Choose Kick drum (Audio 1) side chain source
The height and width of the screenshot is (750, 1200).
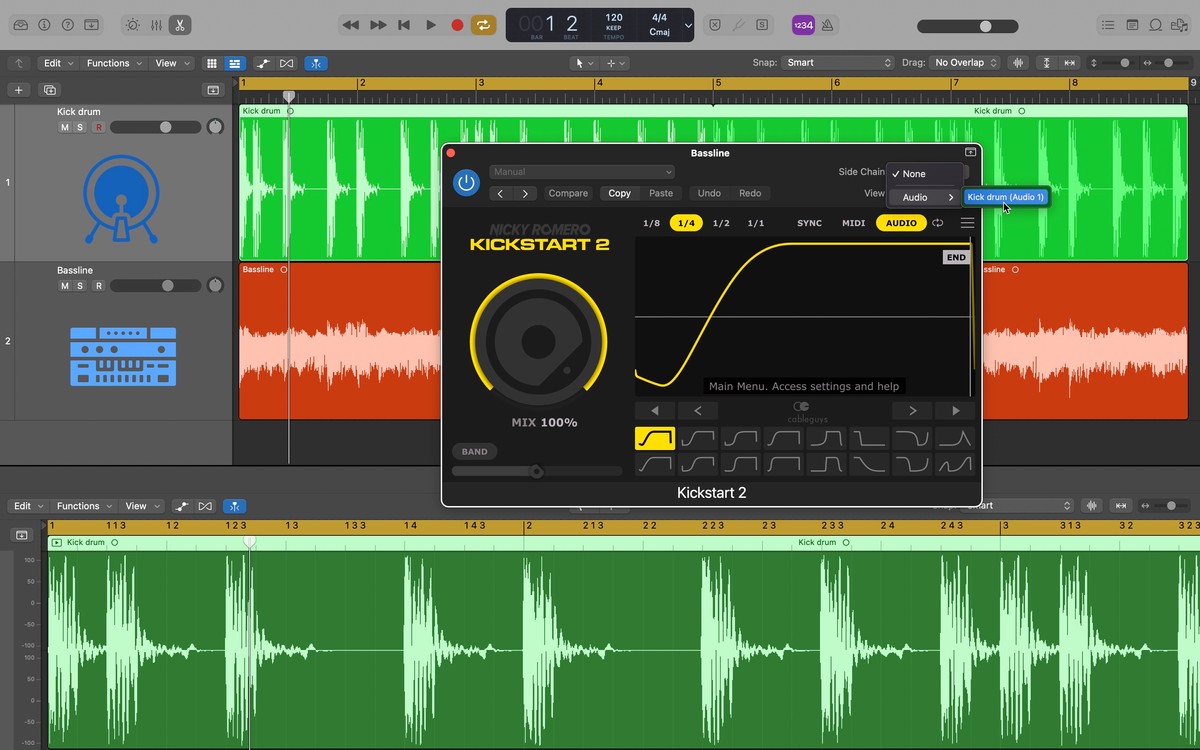coord(1005,197)
